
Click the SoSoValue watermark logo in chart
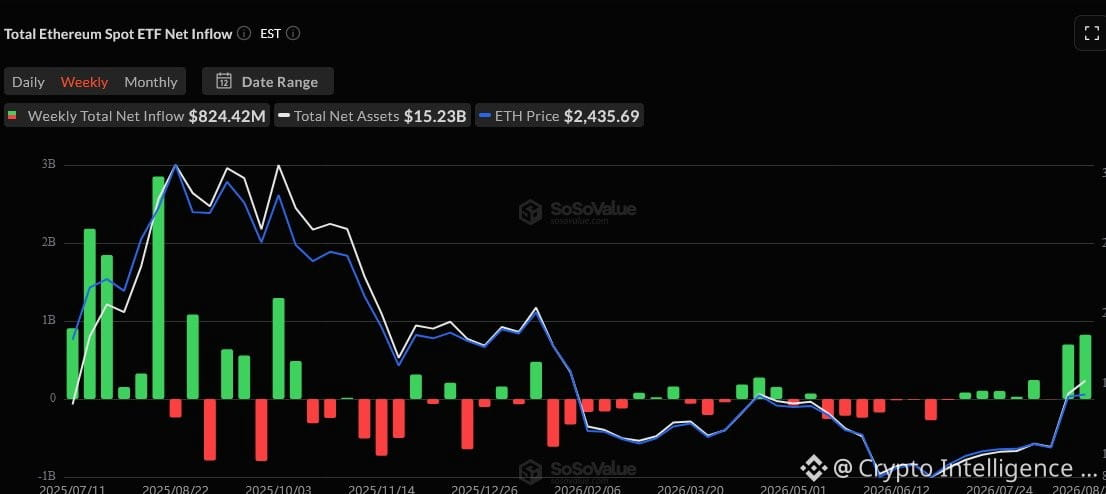click(530, 212)
